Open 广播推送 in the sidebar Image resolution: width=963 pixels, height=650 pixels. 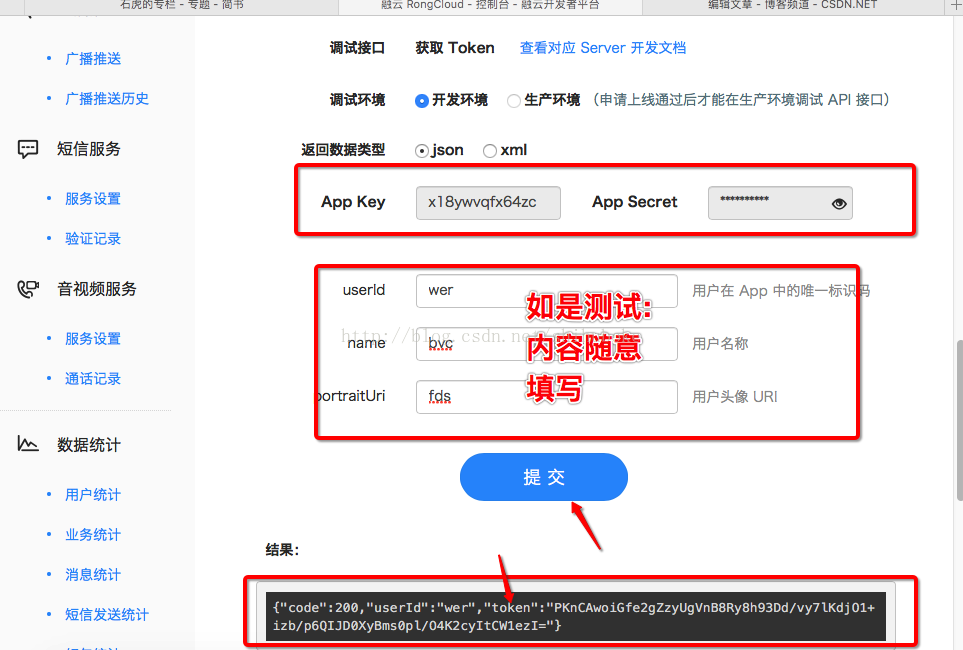(x=93, y=59)
